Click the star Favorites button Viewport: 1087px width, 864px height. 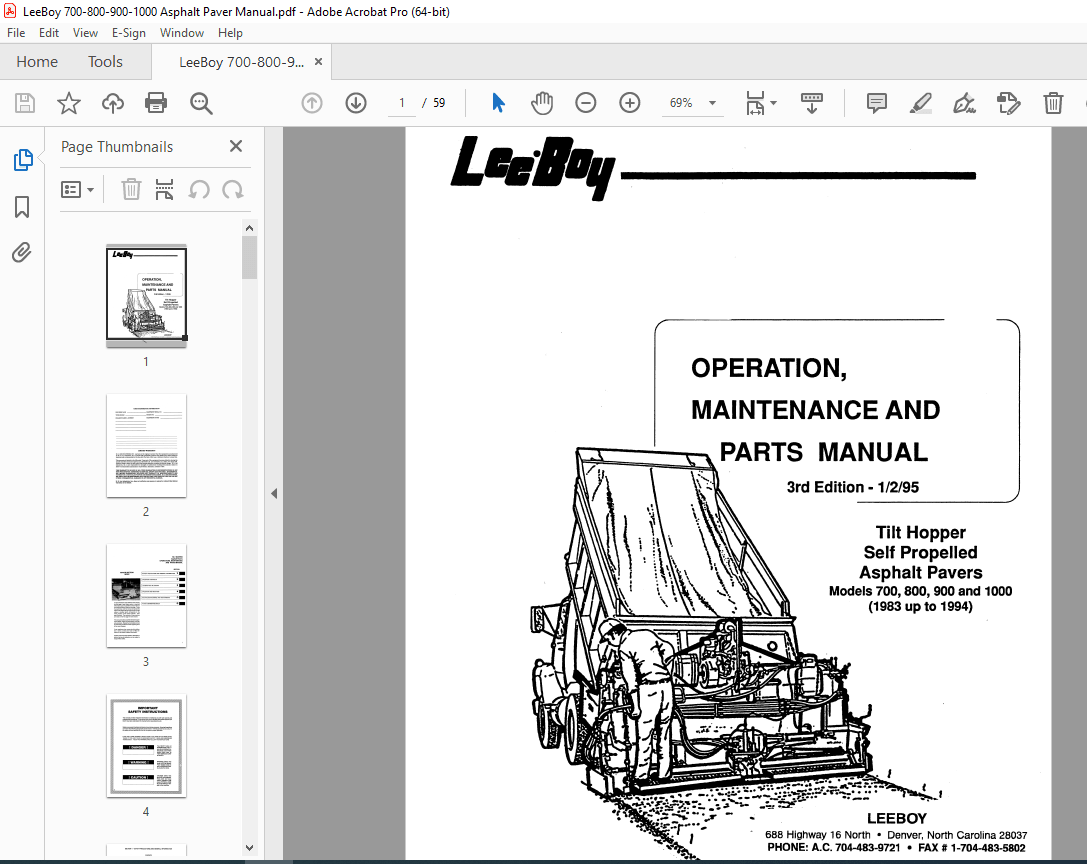point(68,103)
